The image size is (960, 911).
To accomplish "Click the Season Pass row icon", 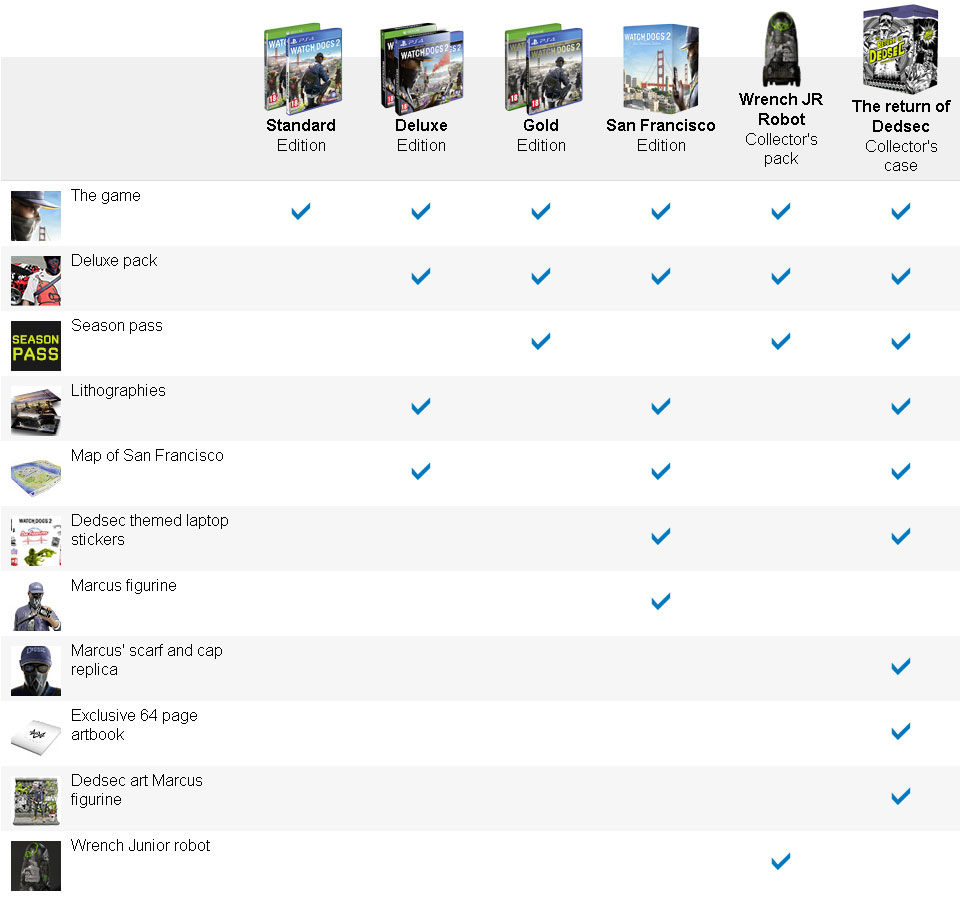I will pyautogui.click(x=35, y=346).
